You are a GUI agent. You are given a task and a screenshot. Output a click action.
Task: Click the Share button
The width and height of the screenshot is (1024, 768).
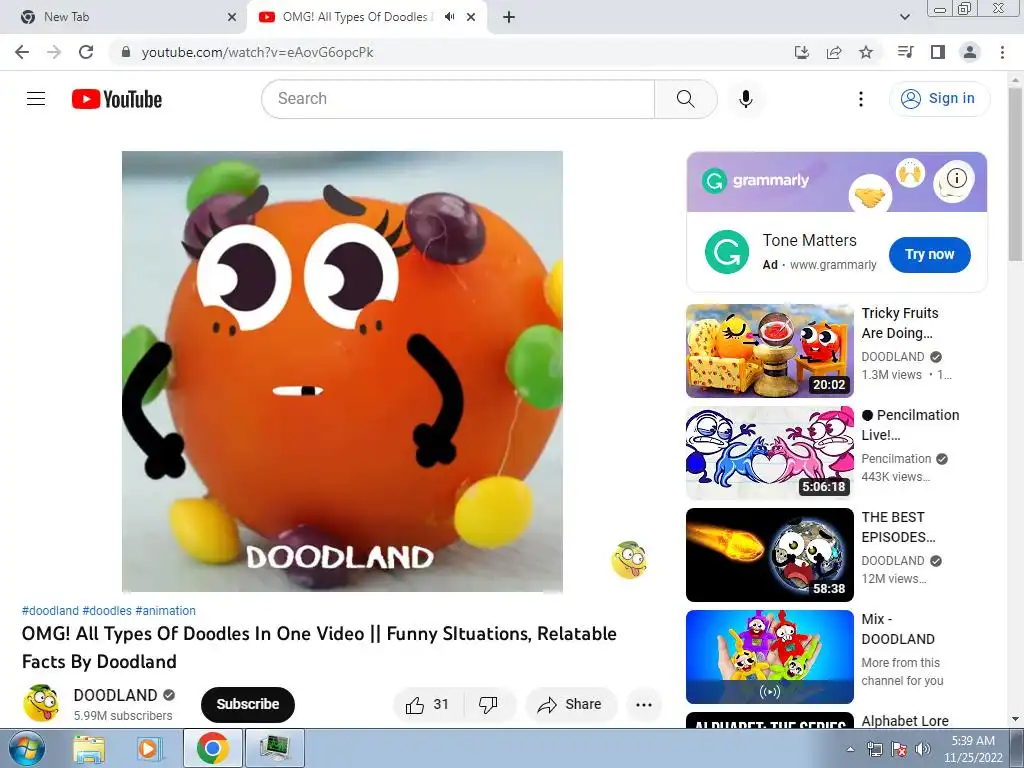coord(569,705)
